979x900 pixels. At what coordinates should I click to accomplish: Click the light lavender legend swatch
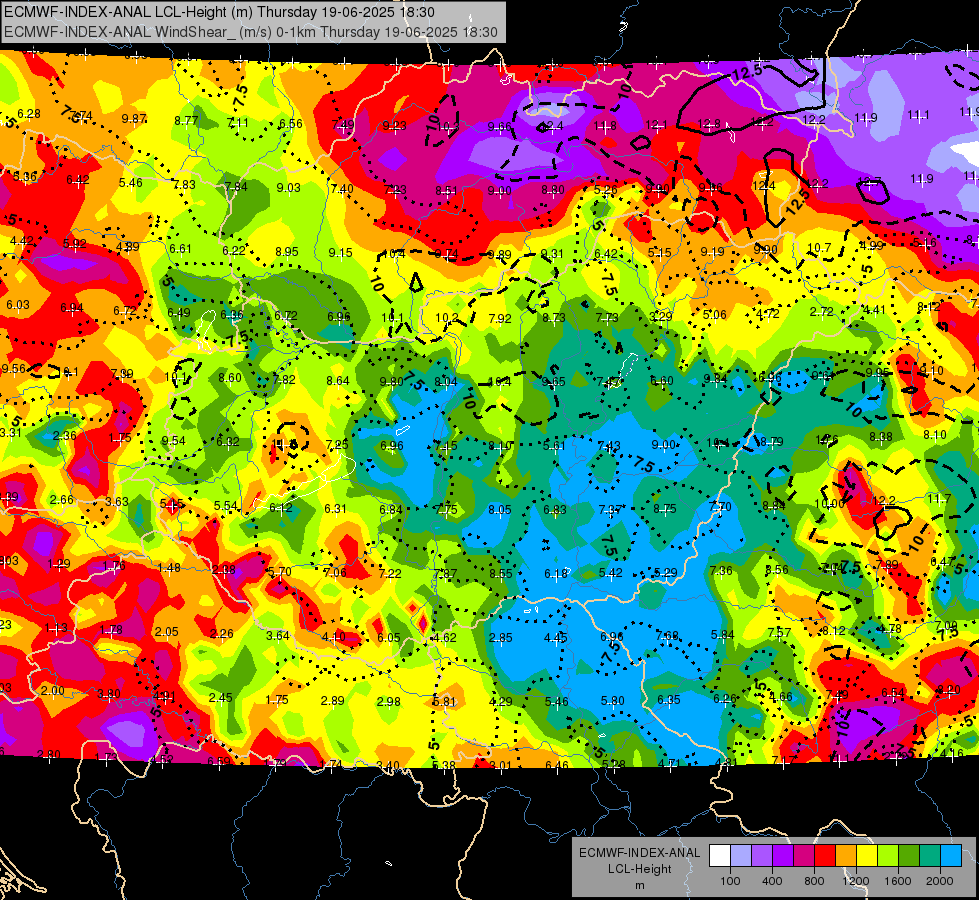tap(741, 856)
